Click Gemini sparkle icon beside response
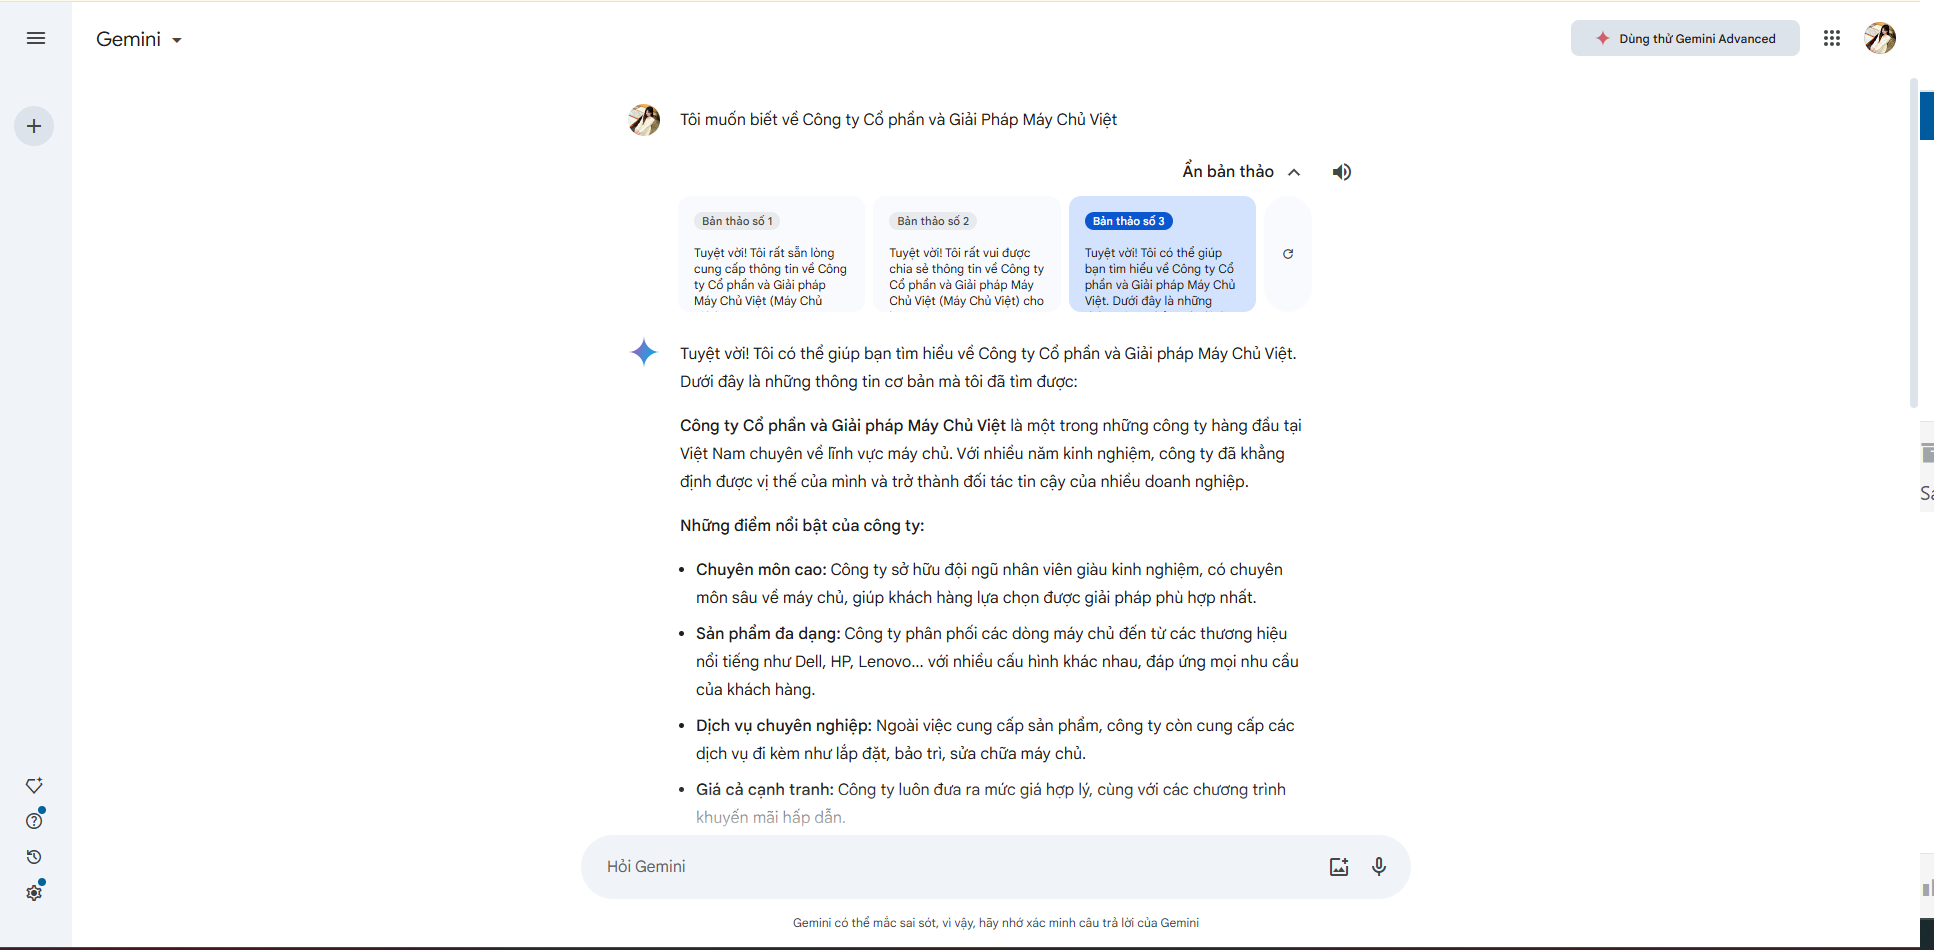 (x=644, y=352)
